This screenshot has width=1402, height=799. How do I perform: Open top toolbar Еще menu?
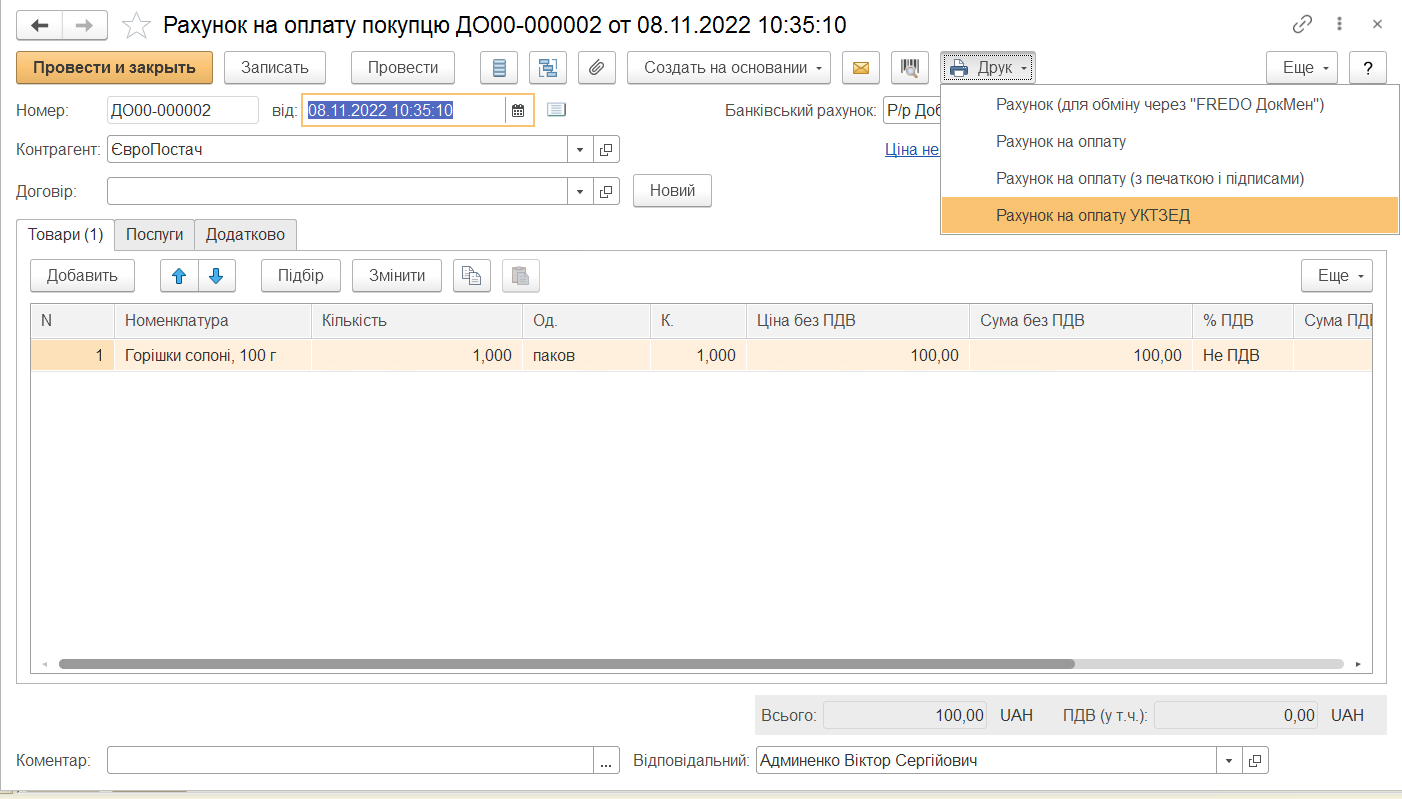click(1302, 68)
